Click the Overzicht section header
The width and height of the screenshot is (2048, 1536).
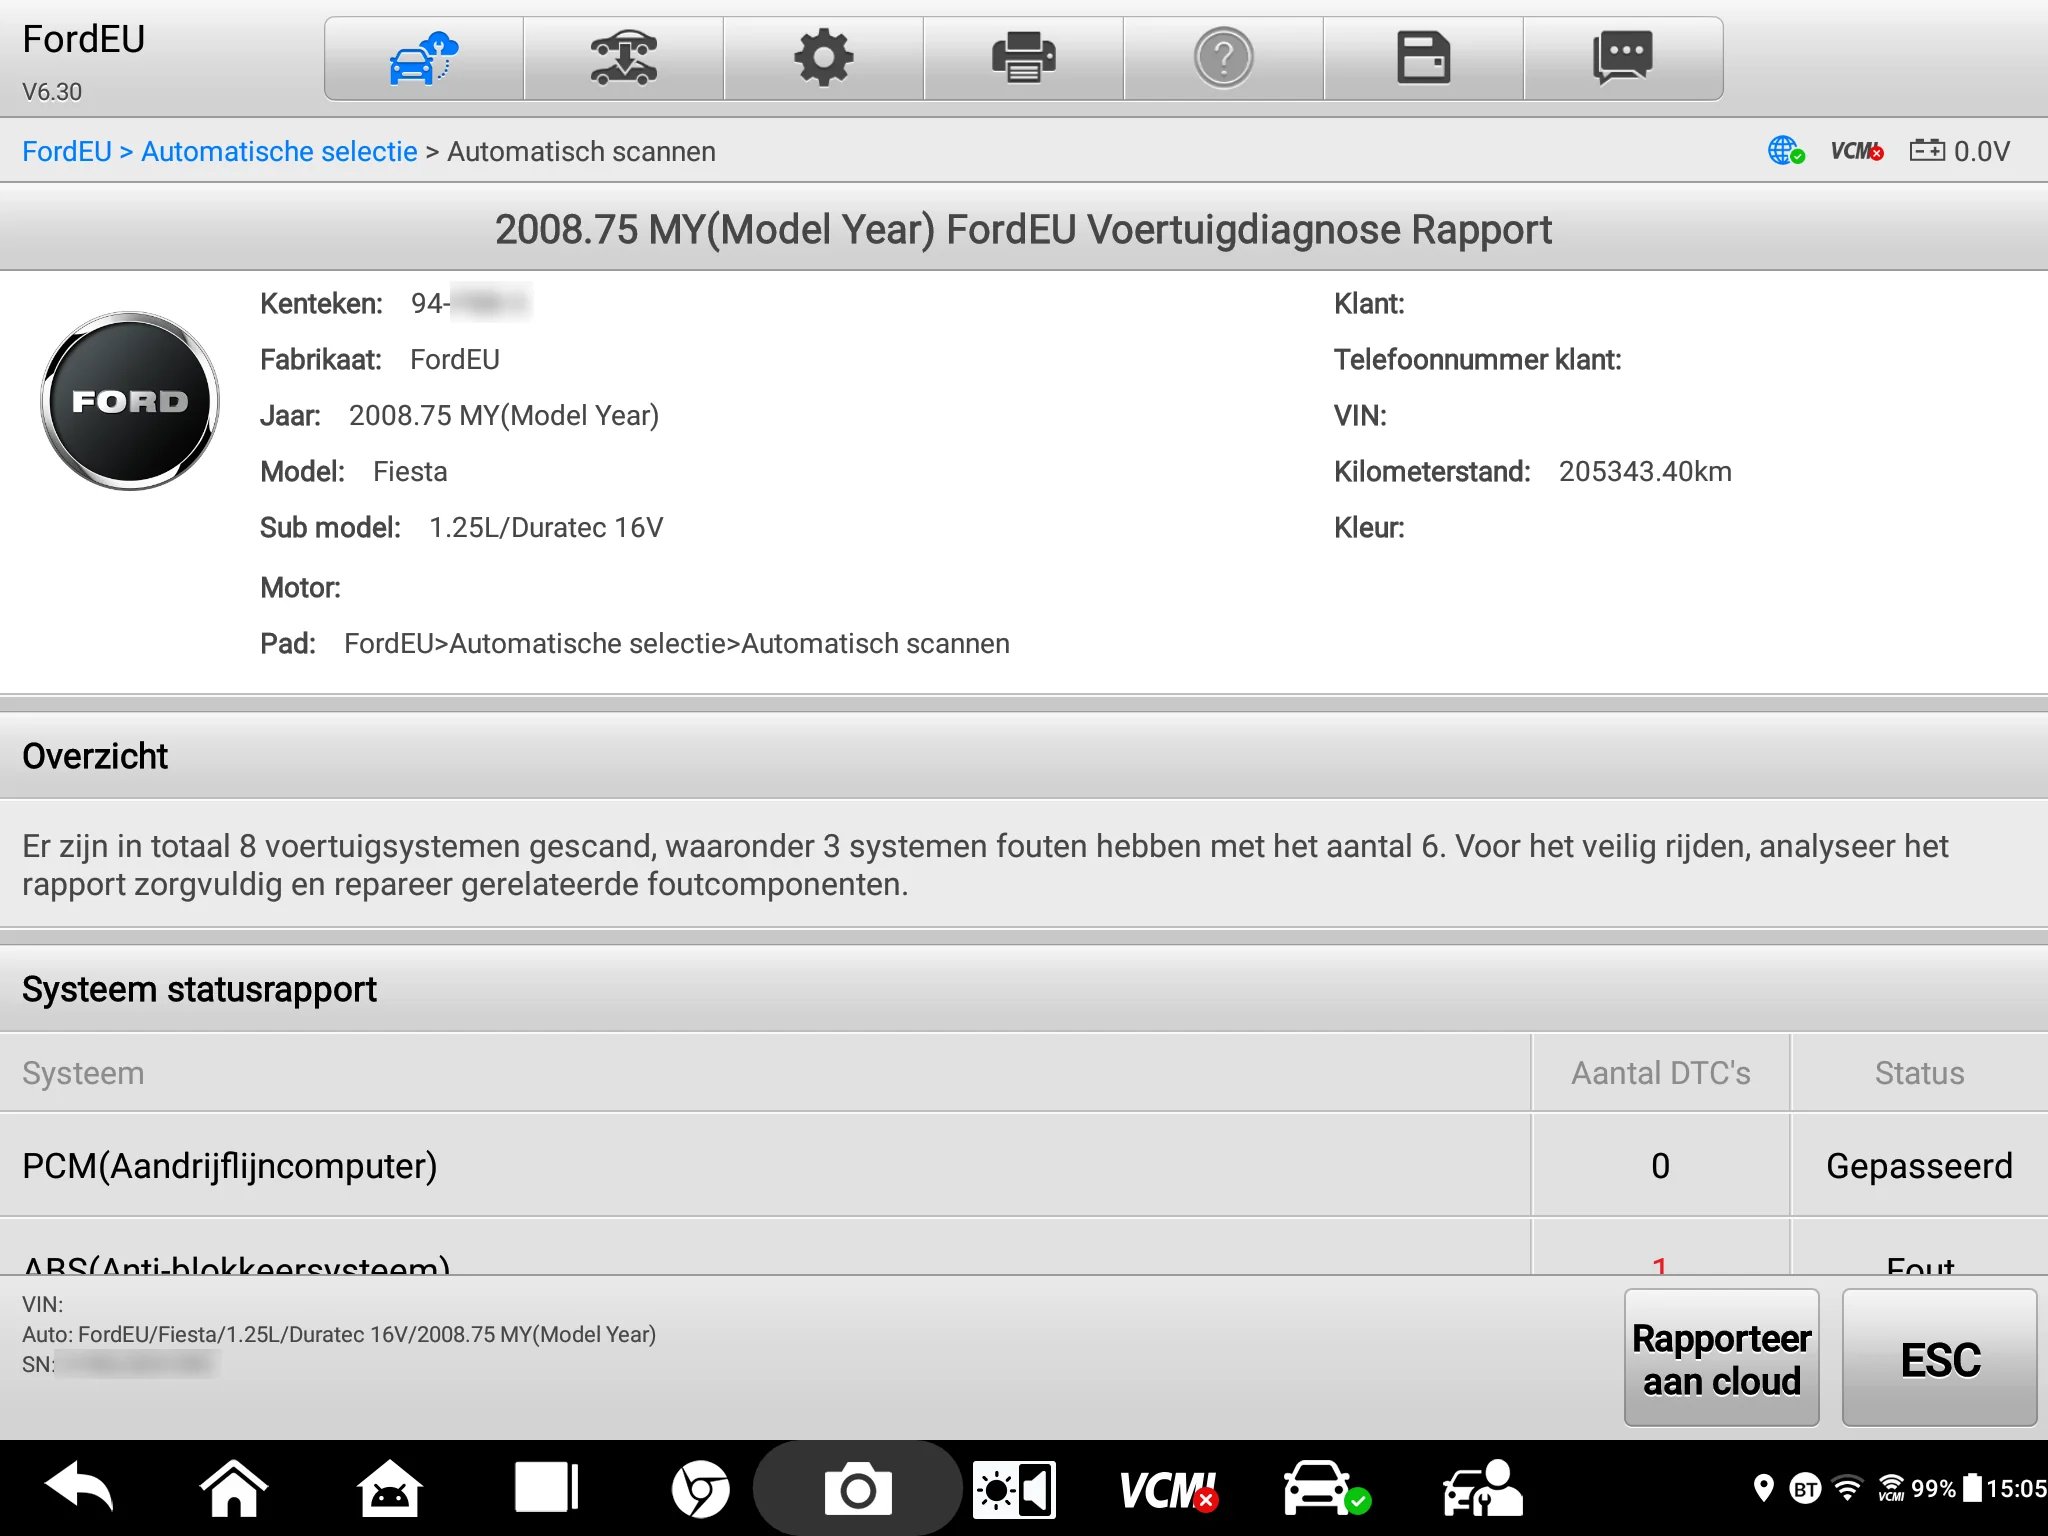(1024, 756)
